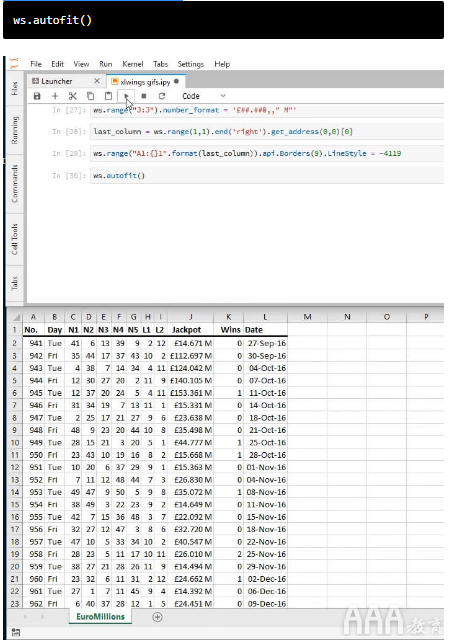This screenshot has height=641, width=453.
Task: Add new sheet with circled plus icon
Action: click(157, 617)
